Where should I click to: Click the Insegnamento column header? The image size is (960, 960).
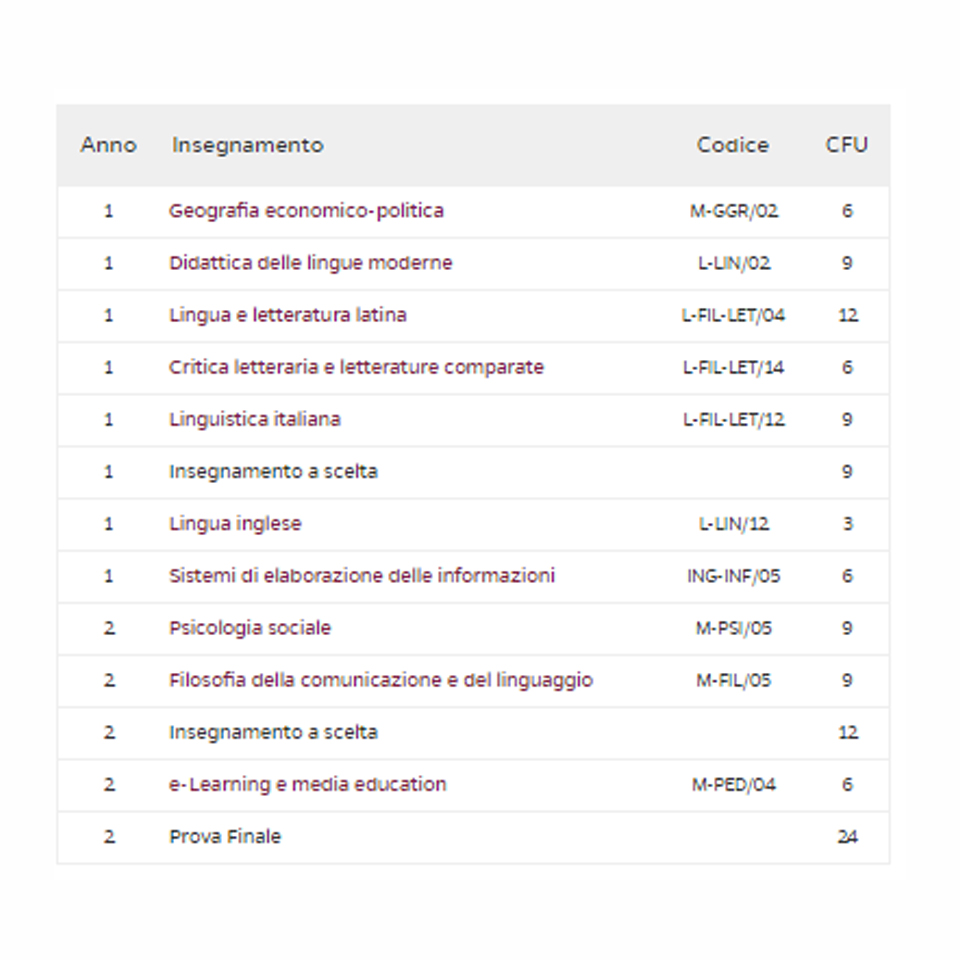247,145
